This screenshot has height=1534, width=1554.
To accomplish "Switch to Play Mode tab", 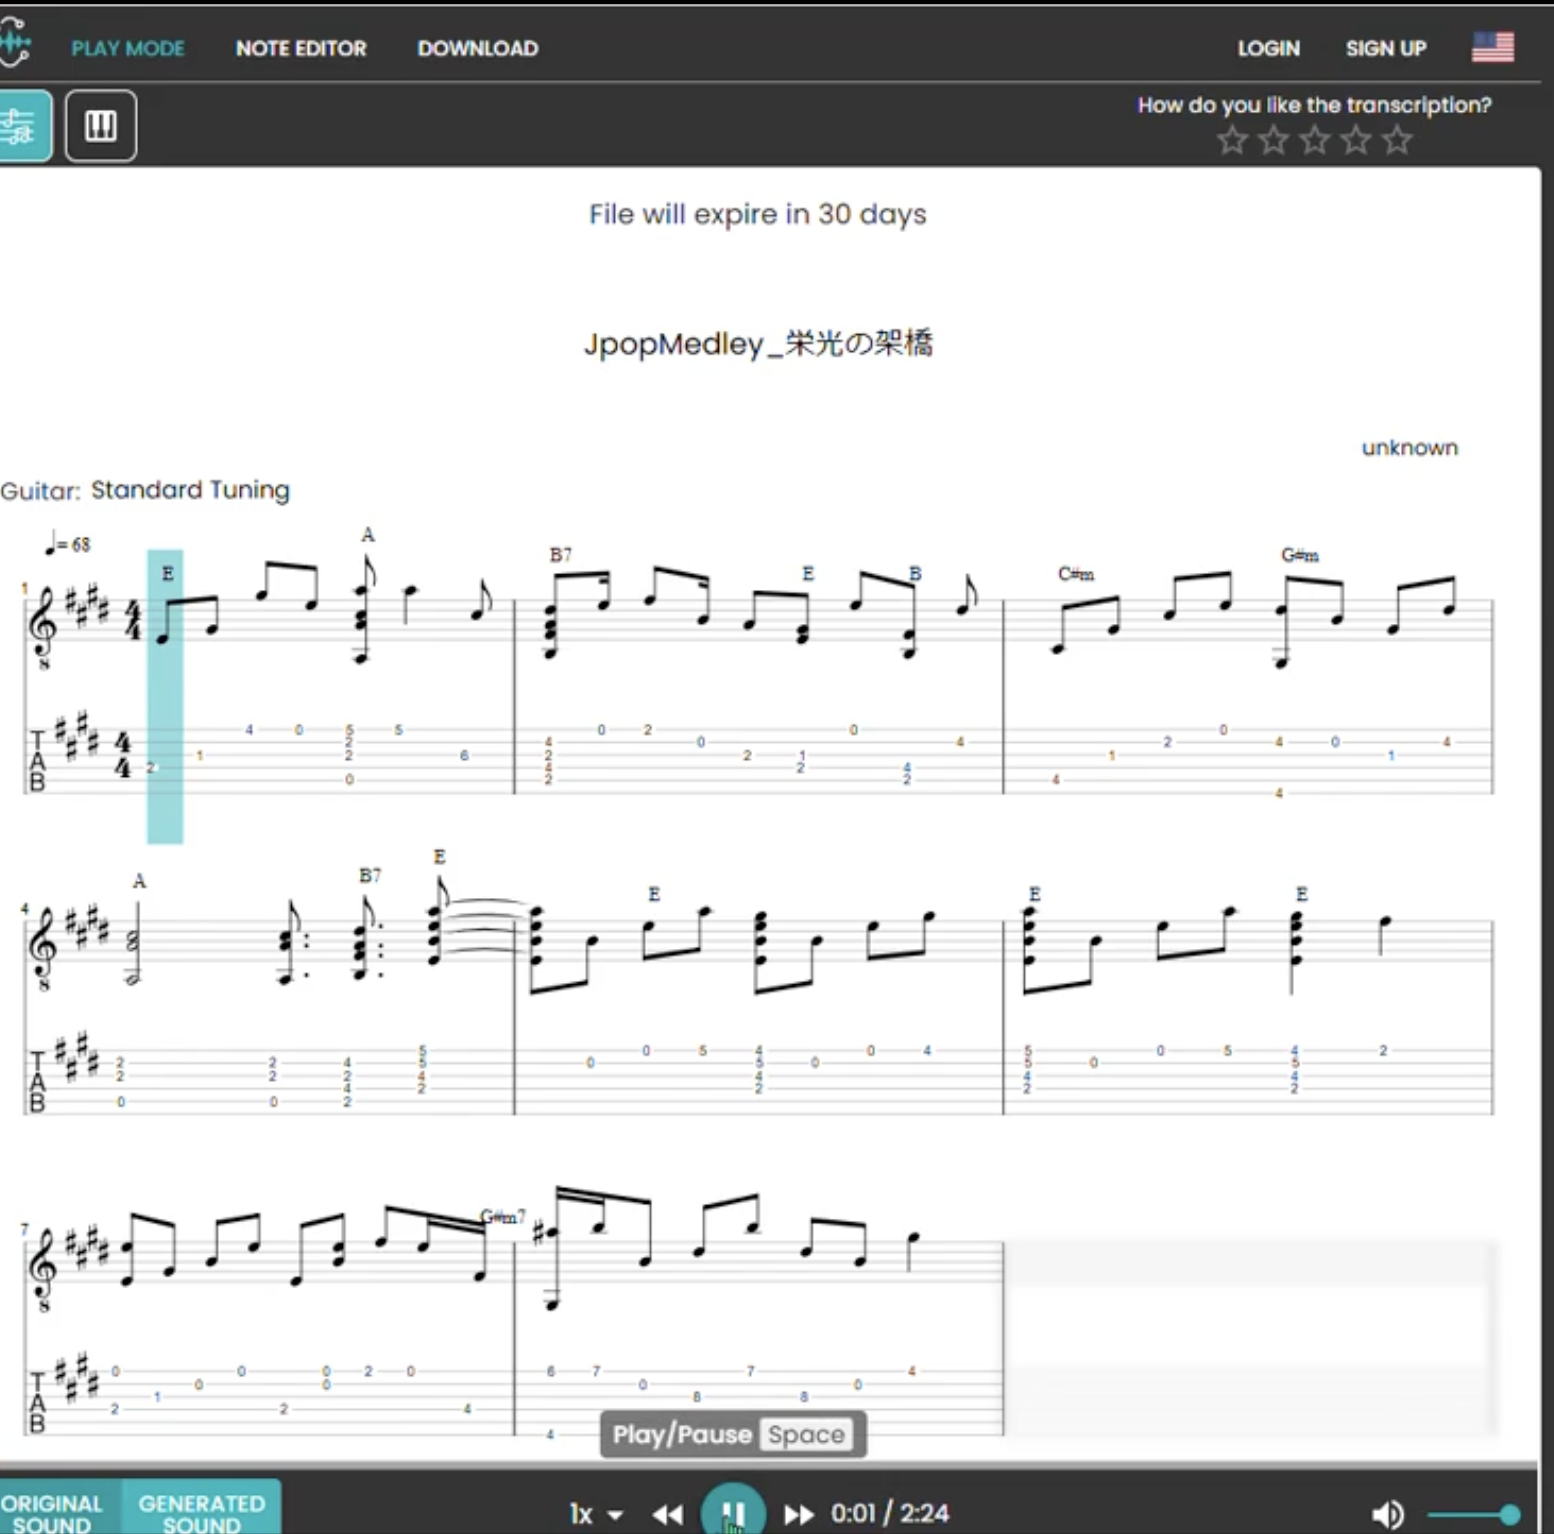I will 127,48.
